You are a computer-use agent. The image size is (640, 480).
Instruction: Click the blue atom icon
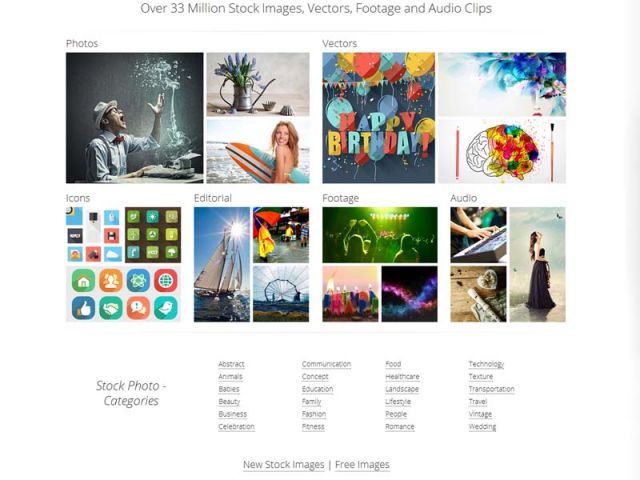[x=138, y=281]
